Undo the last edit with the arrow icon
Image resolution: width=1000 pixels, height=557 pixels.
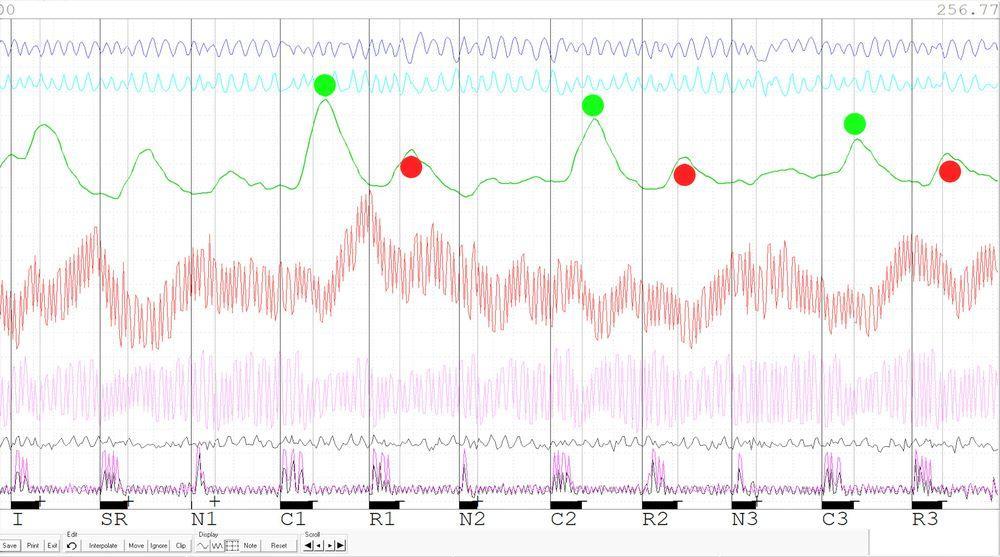(72, 546)
